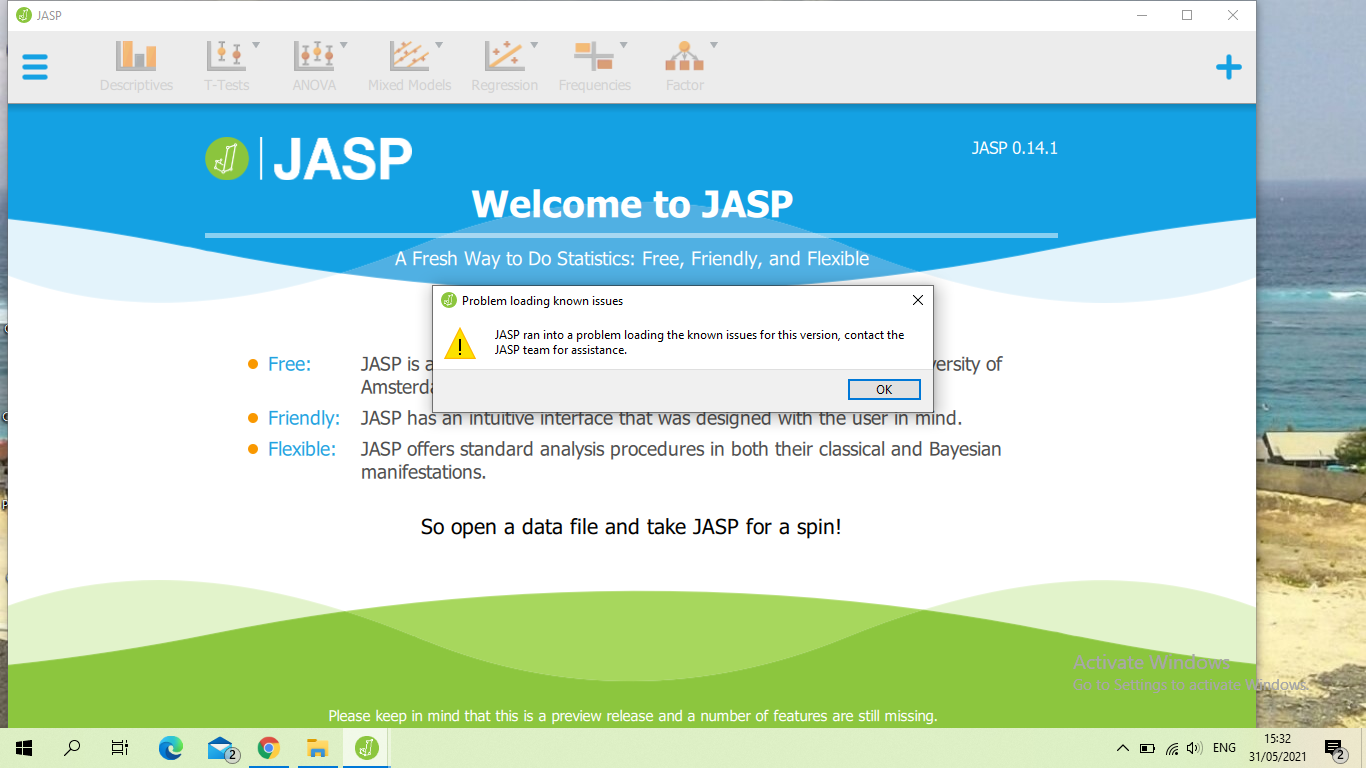Click the JASP icon in the taskbar
This screenshot has height=768, width=1366.
coord(365,747)
